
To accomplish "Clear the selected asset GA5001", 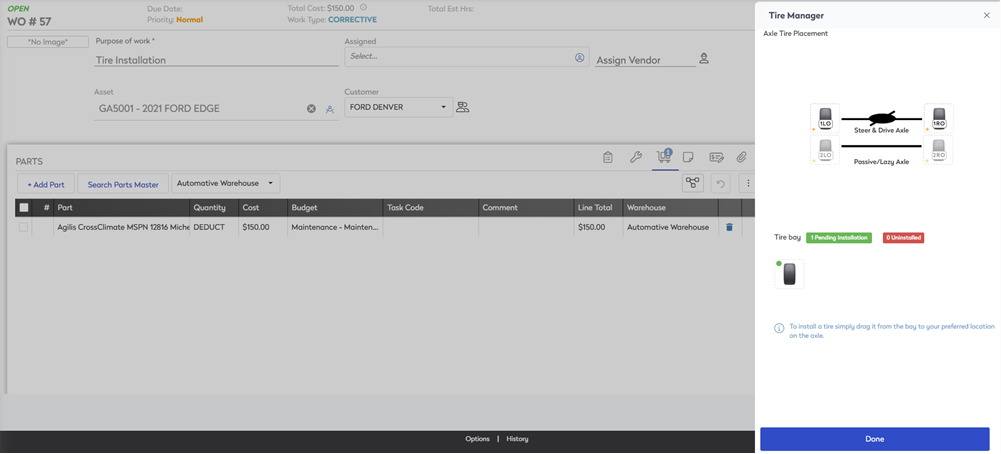I will (311, 108).
